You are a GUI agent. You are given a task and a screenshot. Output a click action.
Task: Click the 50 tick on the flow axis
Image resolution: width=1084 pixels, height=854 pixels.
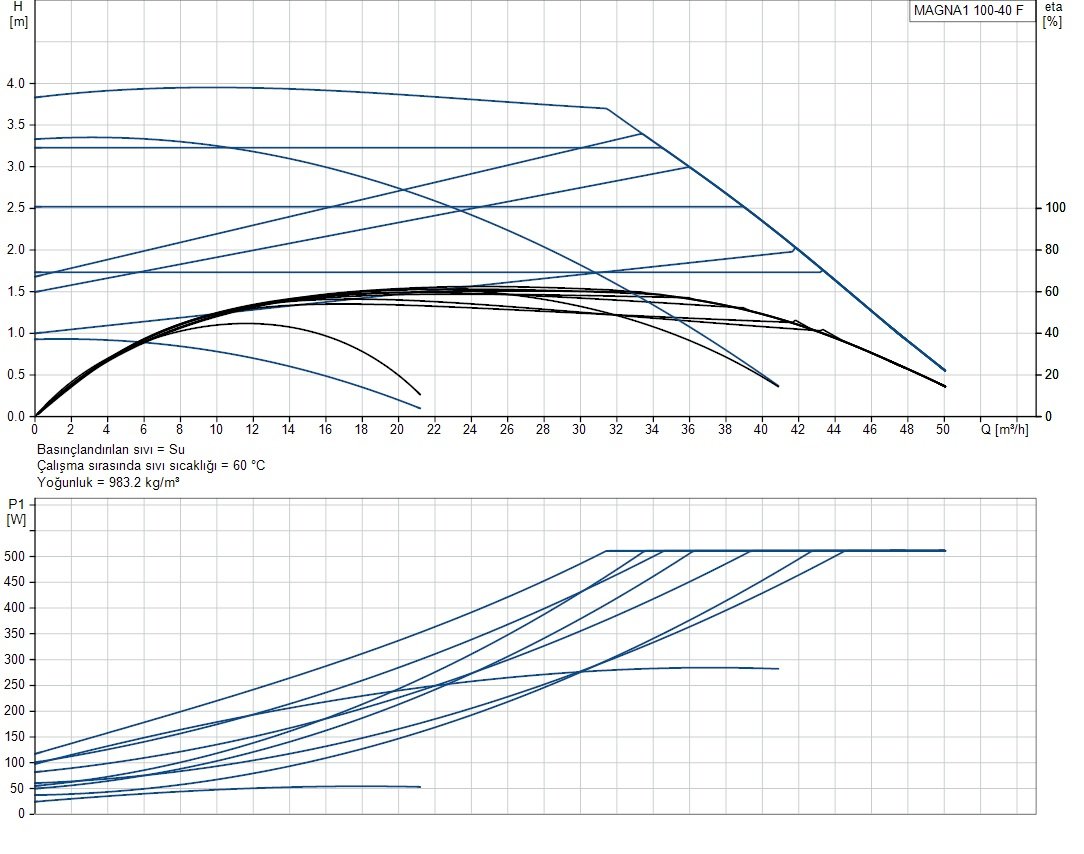943,429
